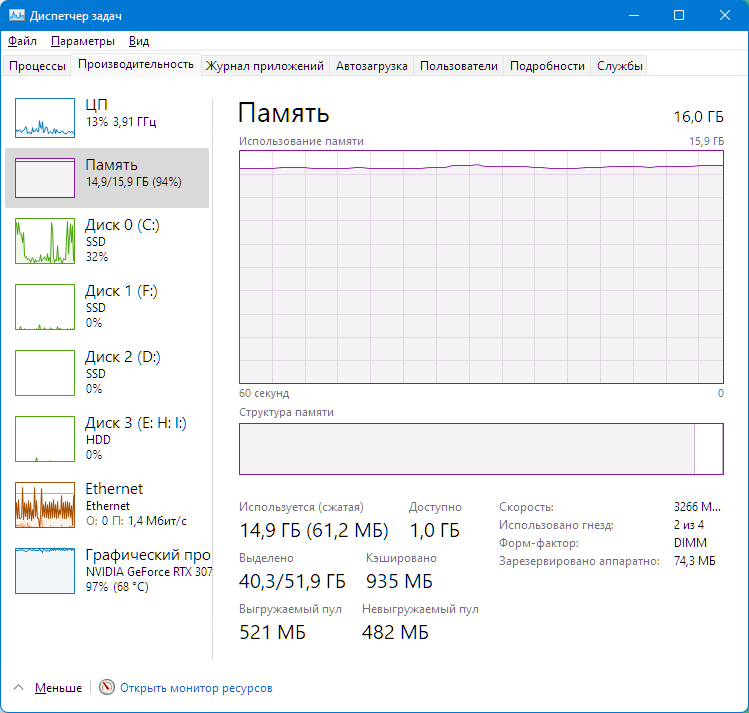Click the Диск 3 (E: H: I:) thumbnail
The height and width of the screenshot is (713, 749).
tap(45, 439)
